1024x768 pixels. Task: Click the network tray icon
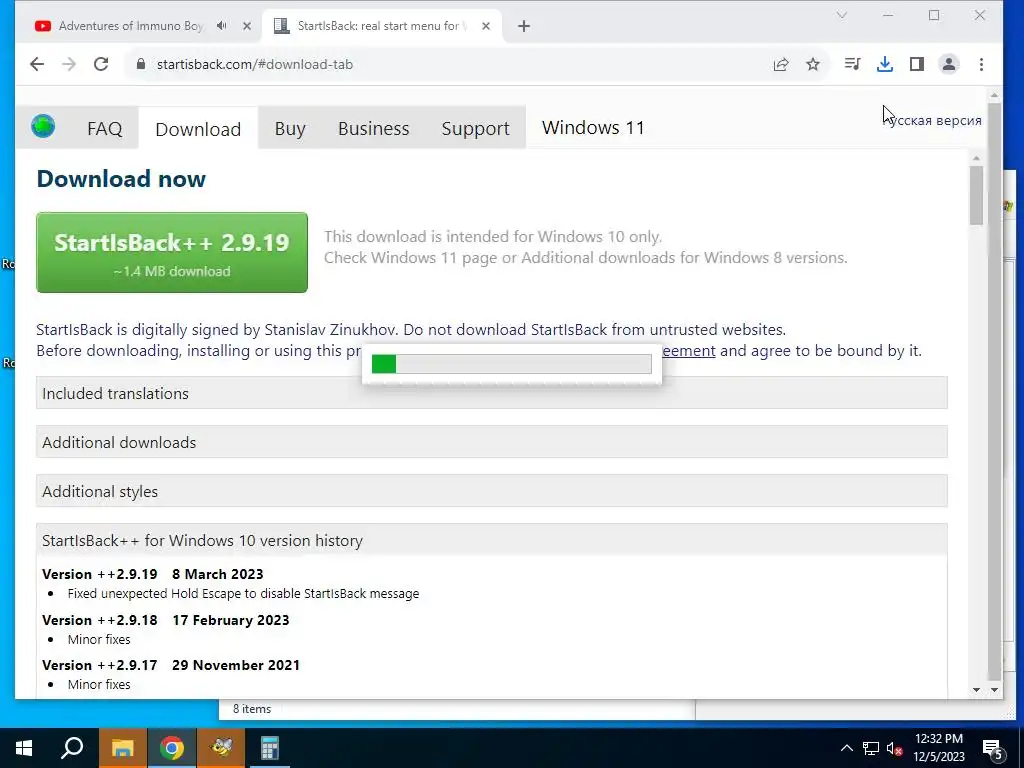[x=871, y=748]
